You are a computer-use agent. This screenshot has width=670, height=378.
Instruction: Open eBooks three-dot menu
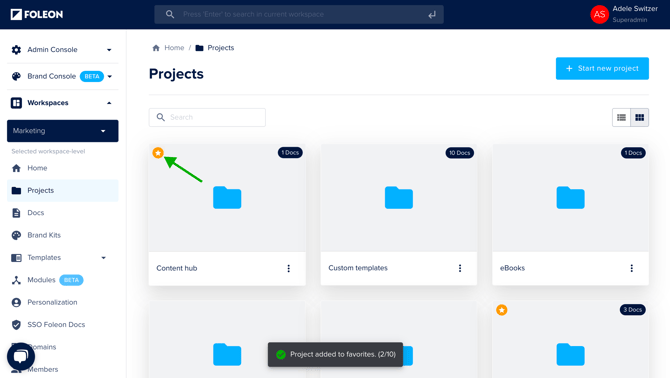[632, 268]
